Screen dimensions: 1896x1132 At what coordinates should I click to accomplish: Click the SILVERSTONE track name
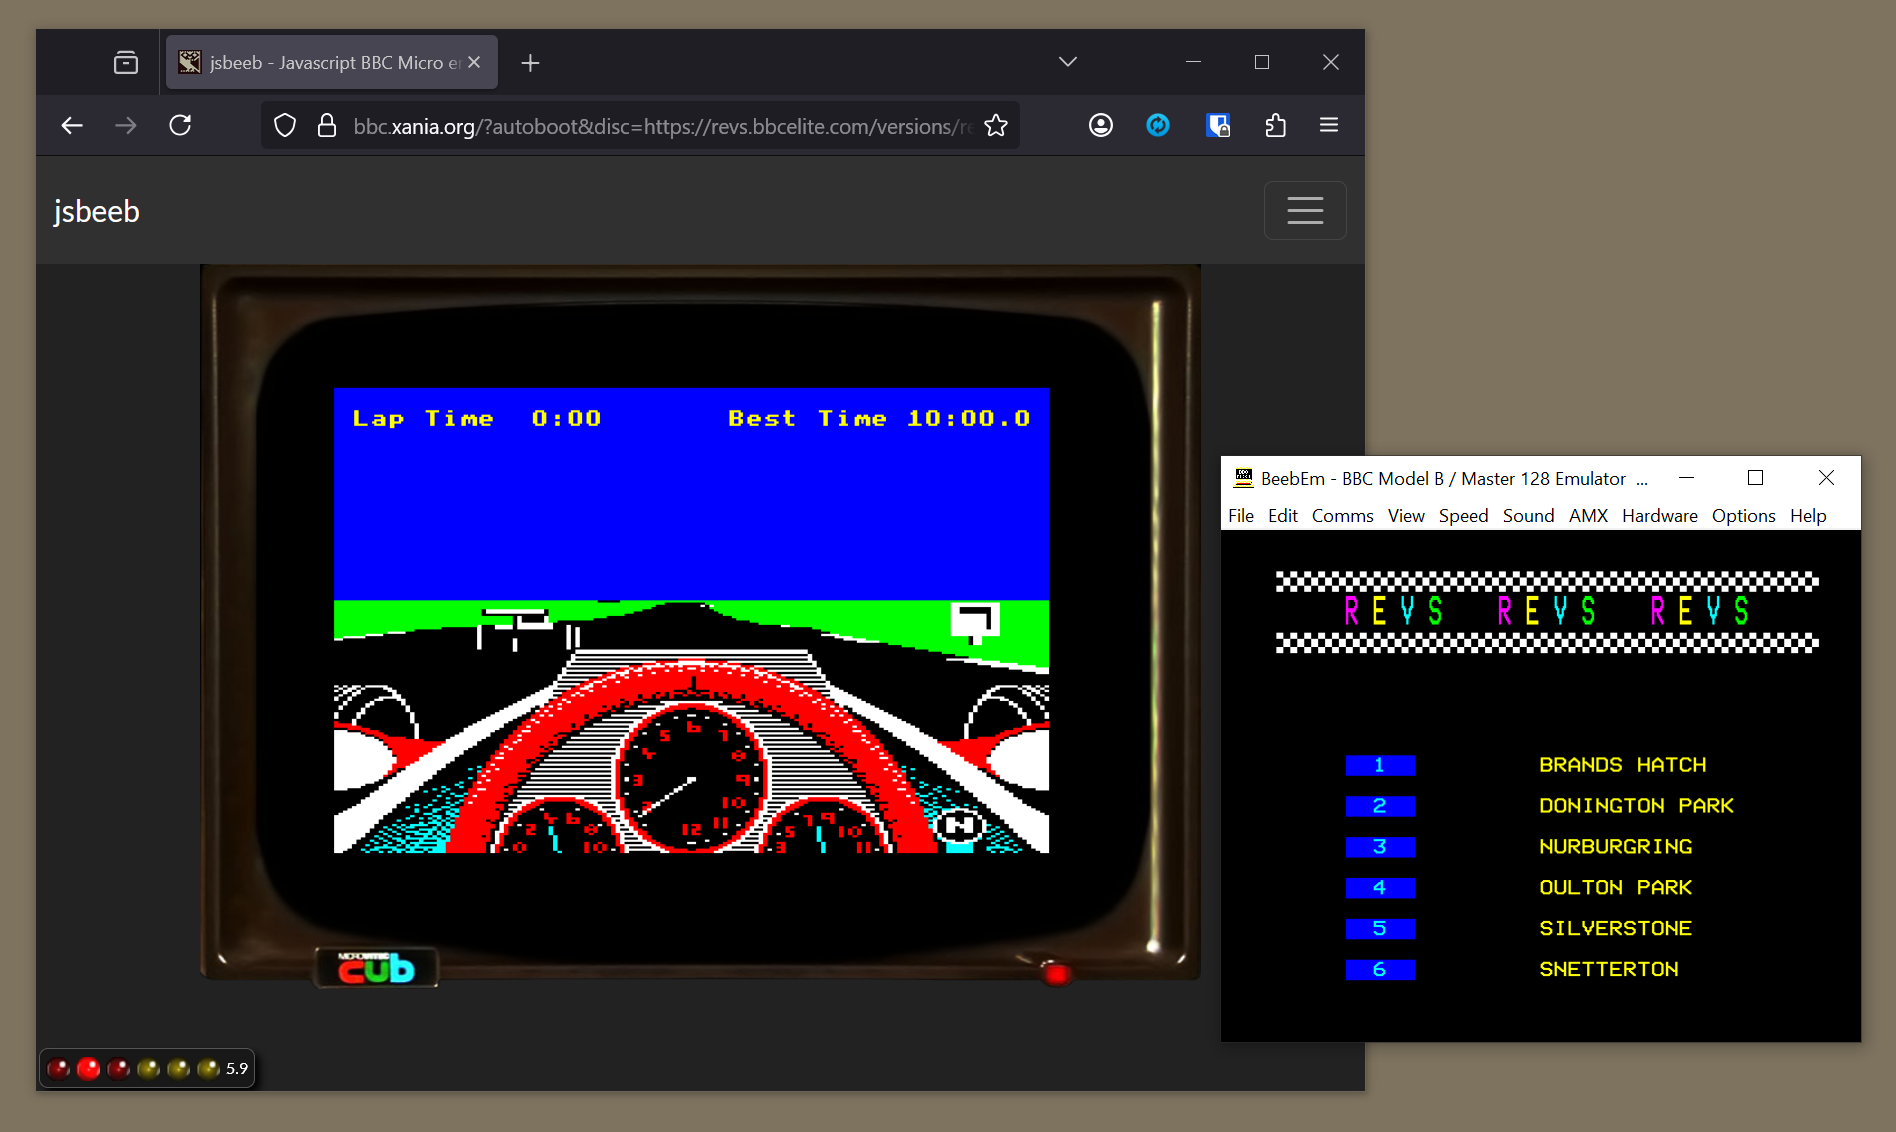click(1616, 929)
